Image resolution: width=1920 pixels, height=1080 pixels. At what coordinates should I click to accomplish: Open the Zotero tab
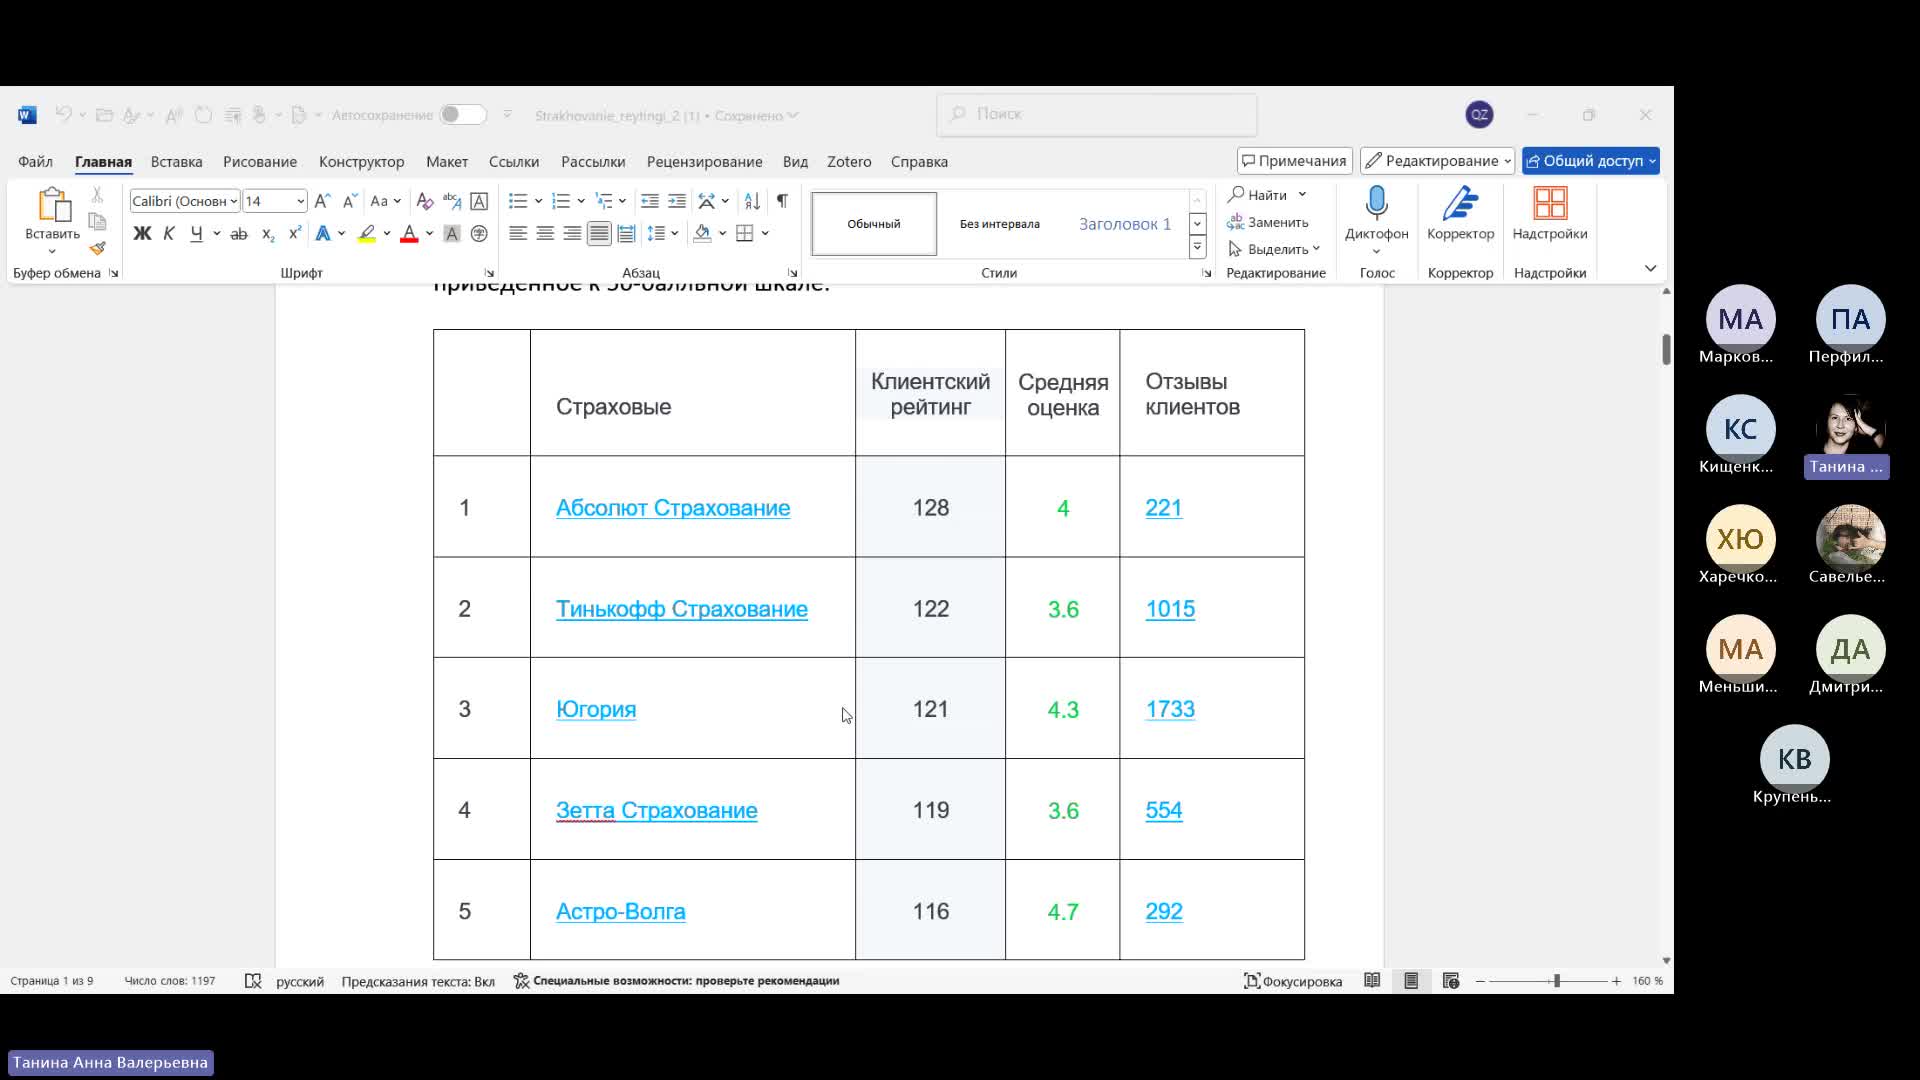[849, 161]
